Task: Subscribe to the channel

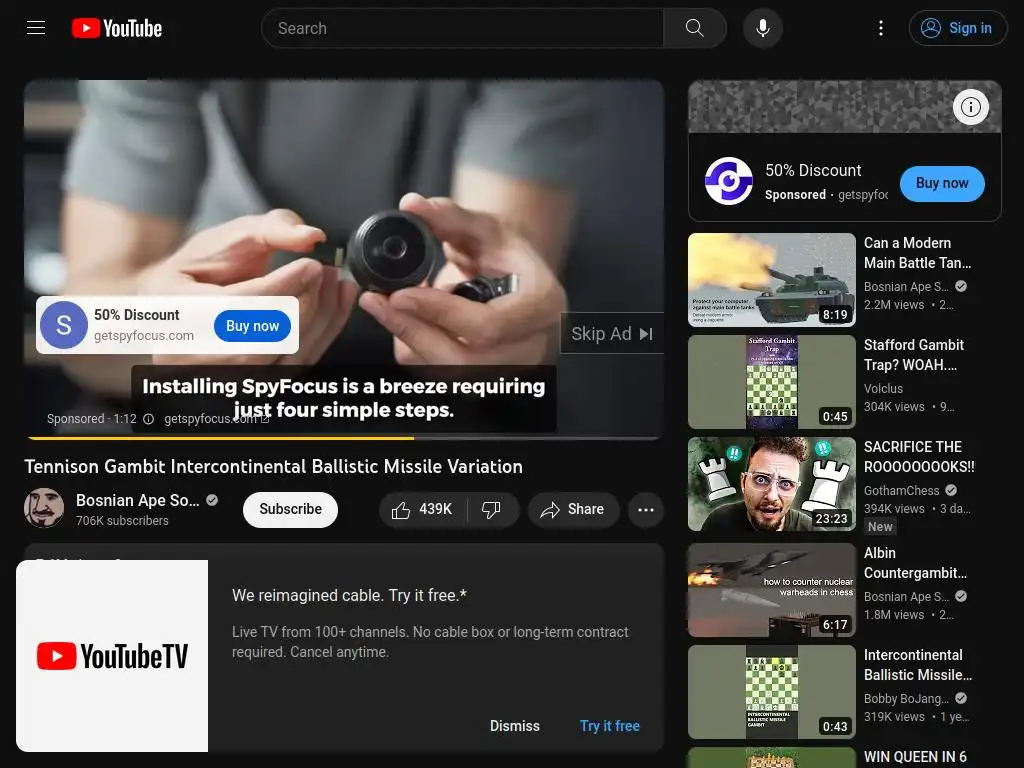Action: pyautogui.click(x=291, y=509)
